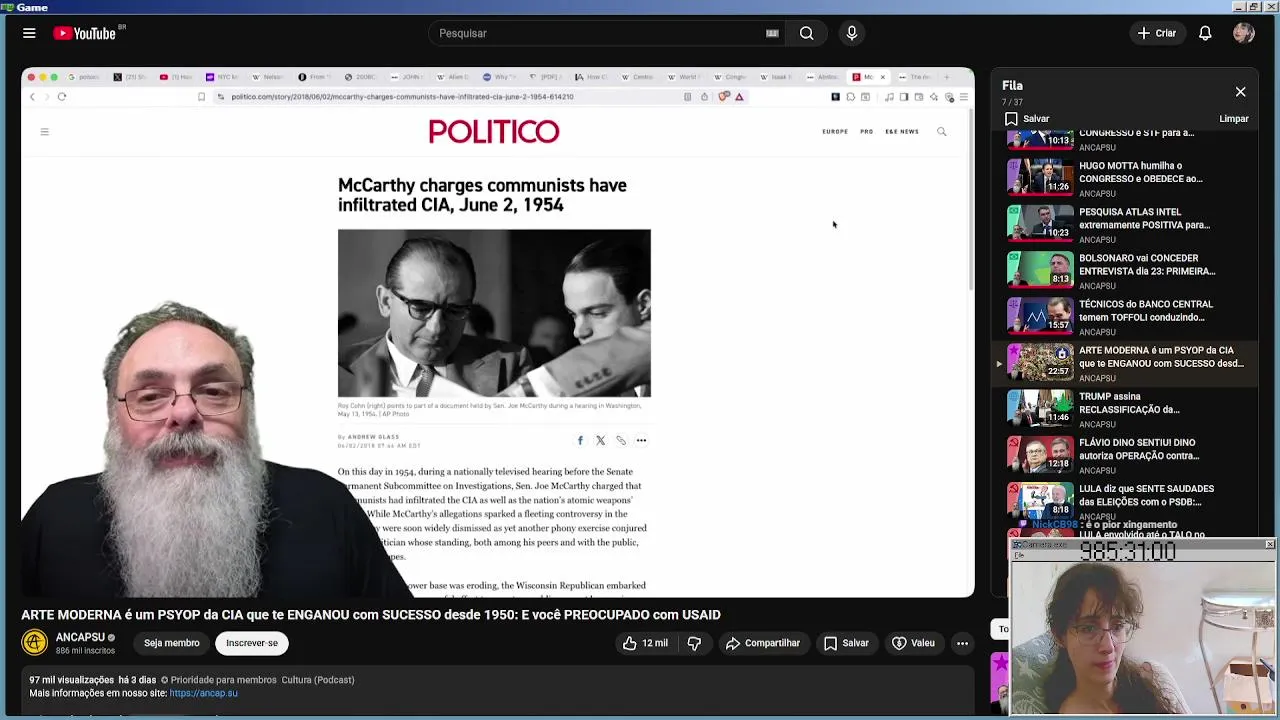Share video with Compartilhar button
1280x720 pixels.
[763, 643]
